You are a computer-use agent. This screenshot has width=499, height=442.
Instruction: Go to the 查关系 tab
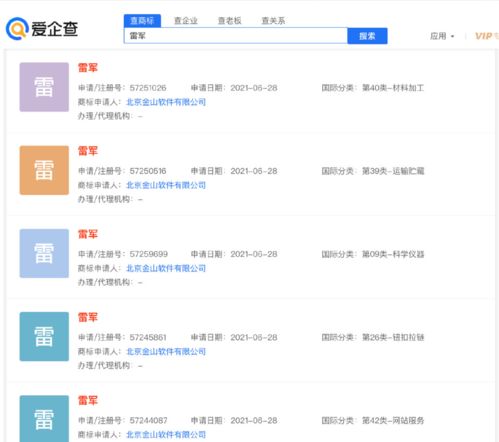(273, 21)
